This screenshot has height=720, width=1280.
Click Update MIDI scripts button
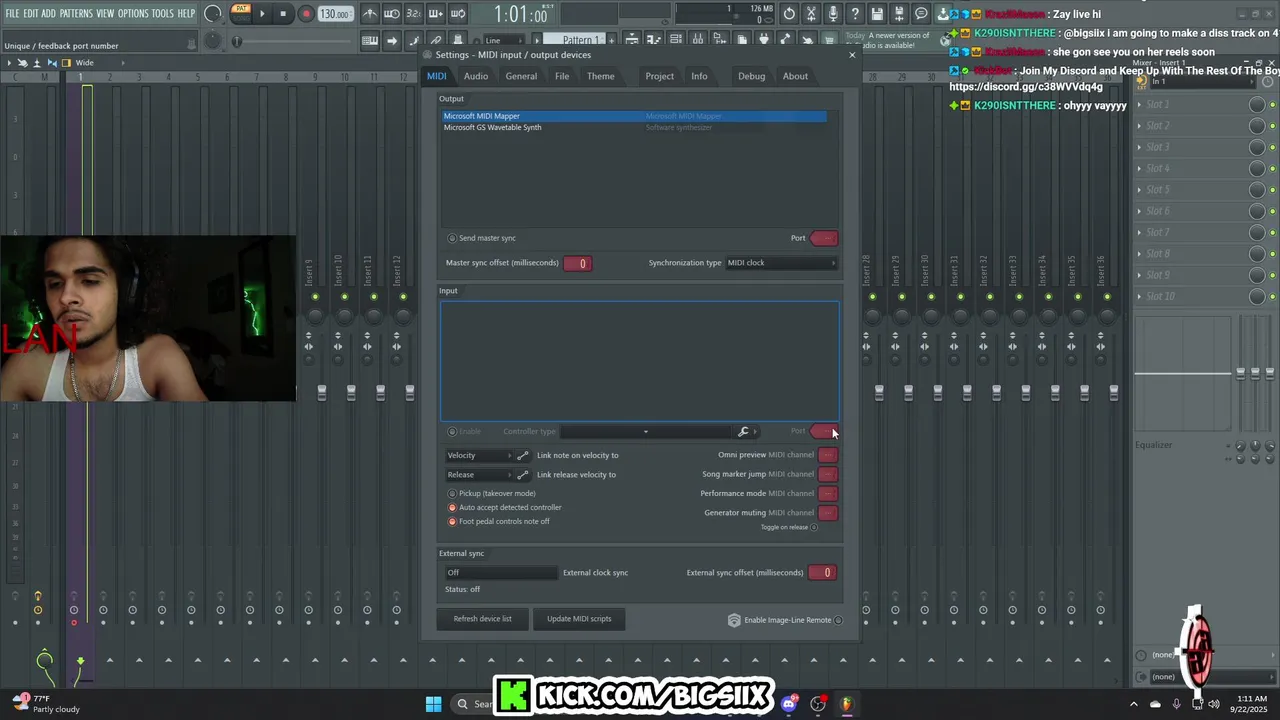click(x=579, y=619)
